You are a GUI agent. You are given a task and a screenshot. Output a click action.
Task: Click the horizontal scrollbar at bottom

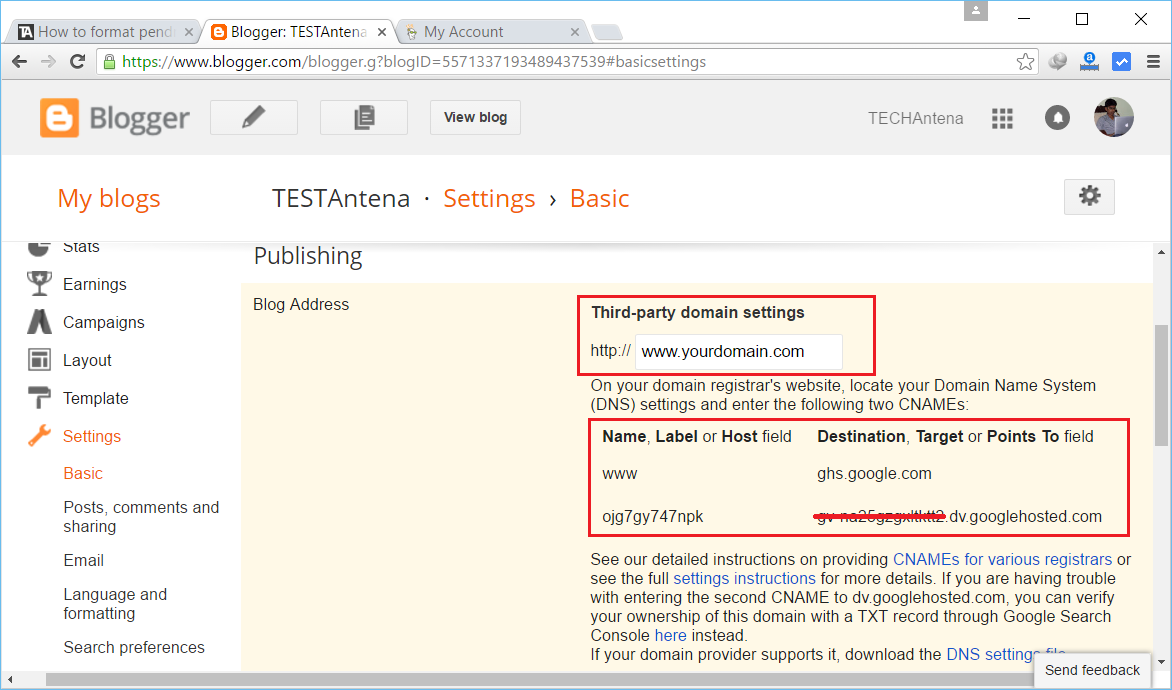[x=538, y=679]
